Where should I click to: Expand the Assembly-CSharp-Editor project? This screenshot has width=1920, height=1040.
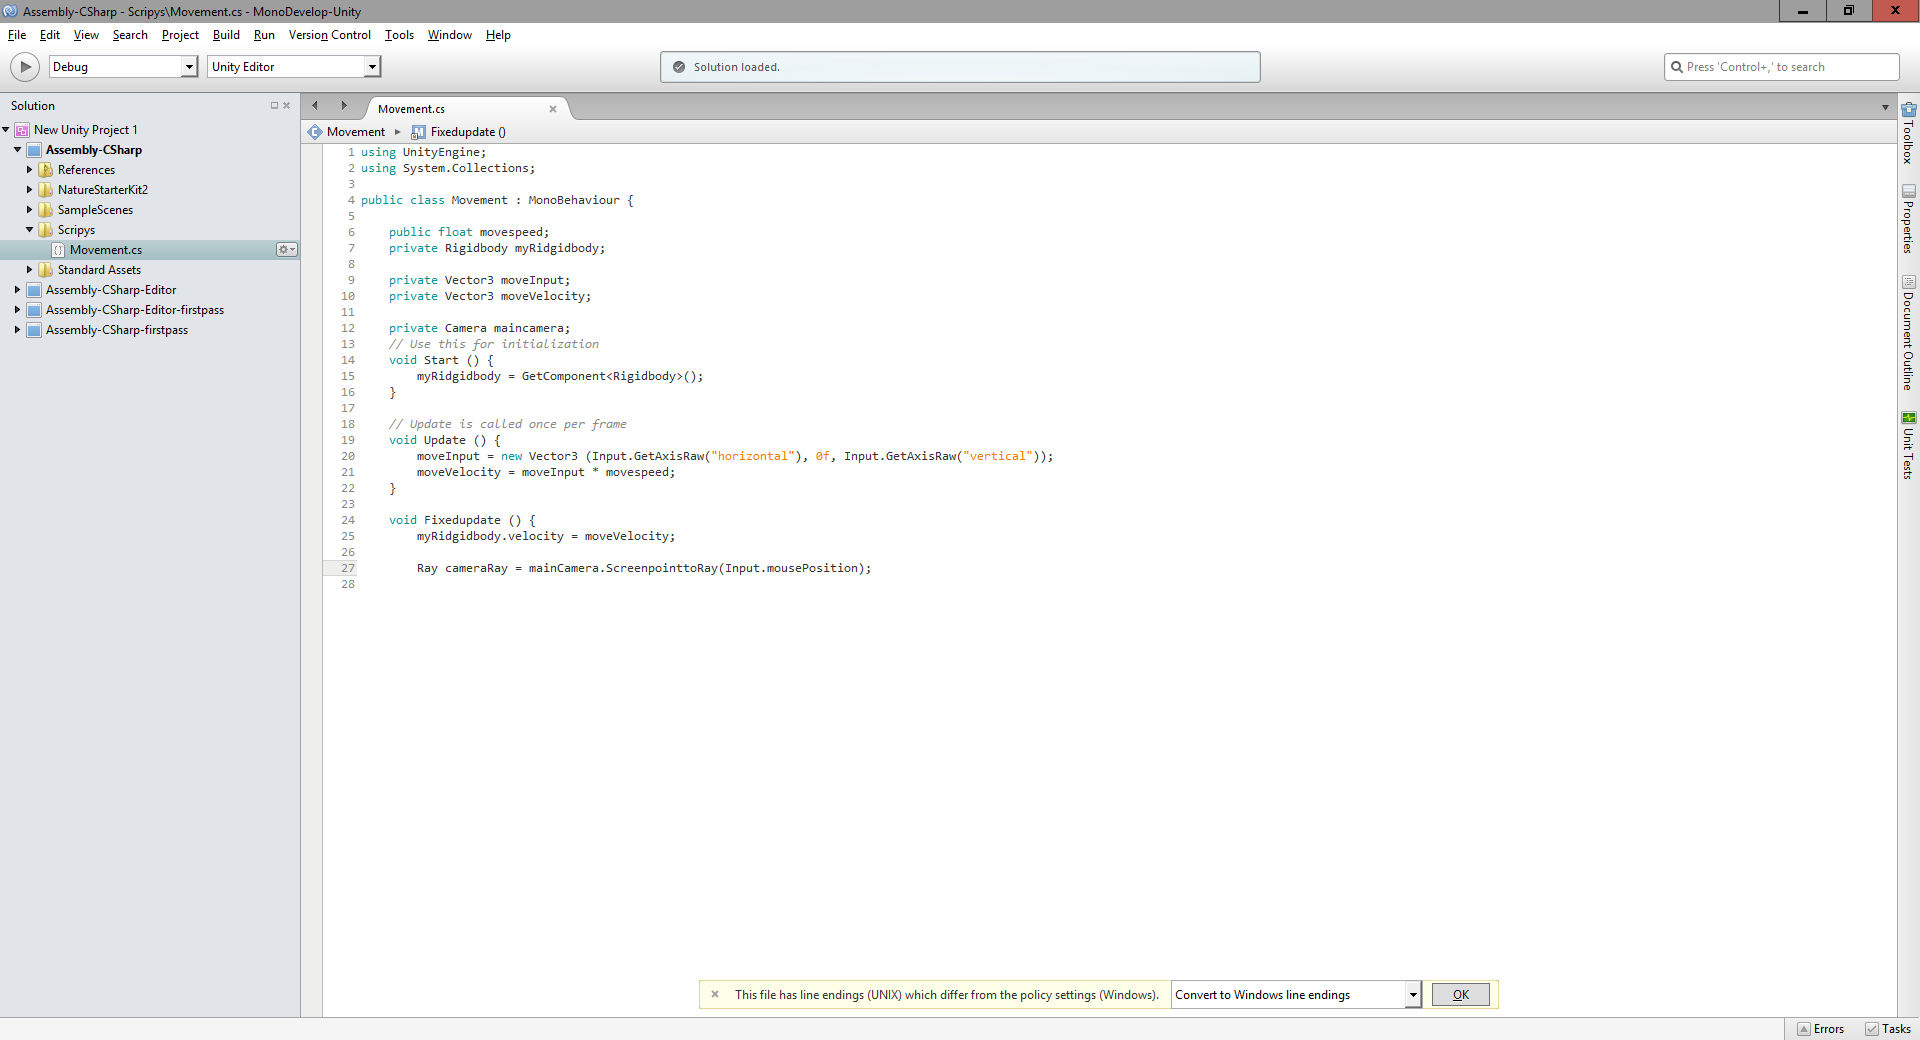(x=18, y=290)
